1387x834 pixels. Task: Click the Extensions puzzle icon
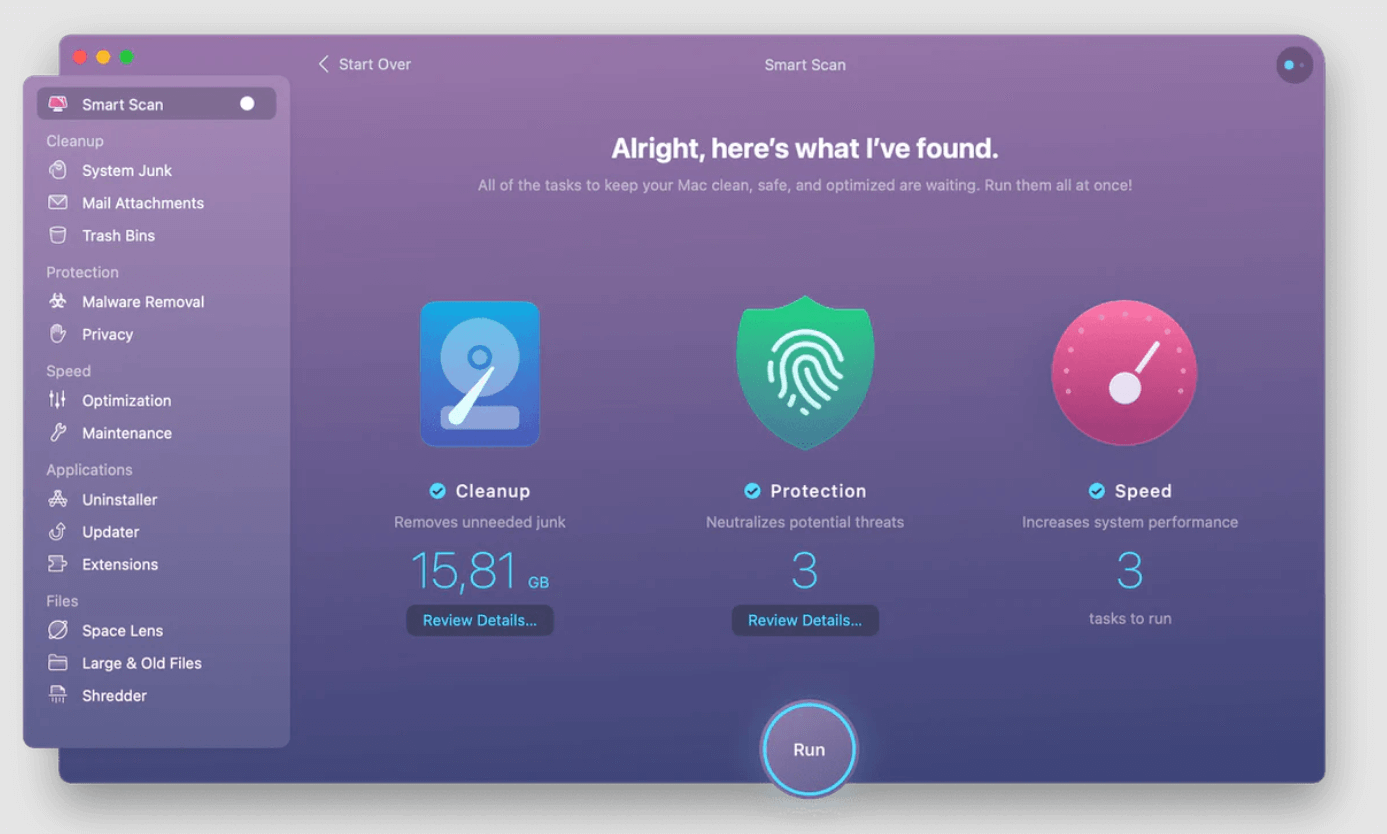58,564
